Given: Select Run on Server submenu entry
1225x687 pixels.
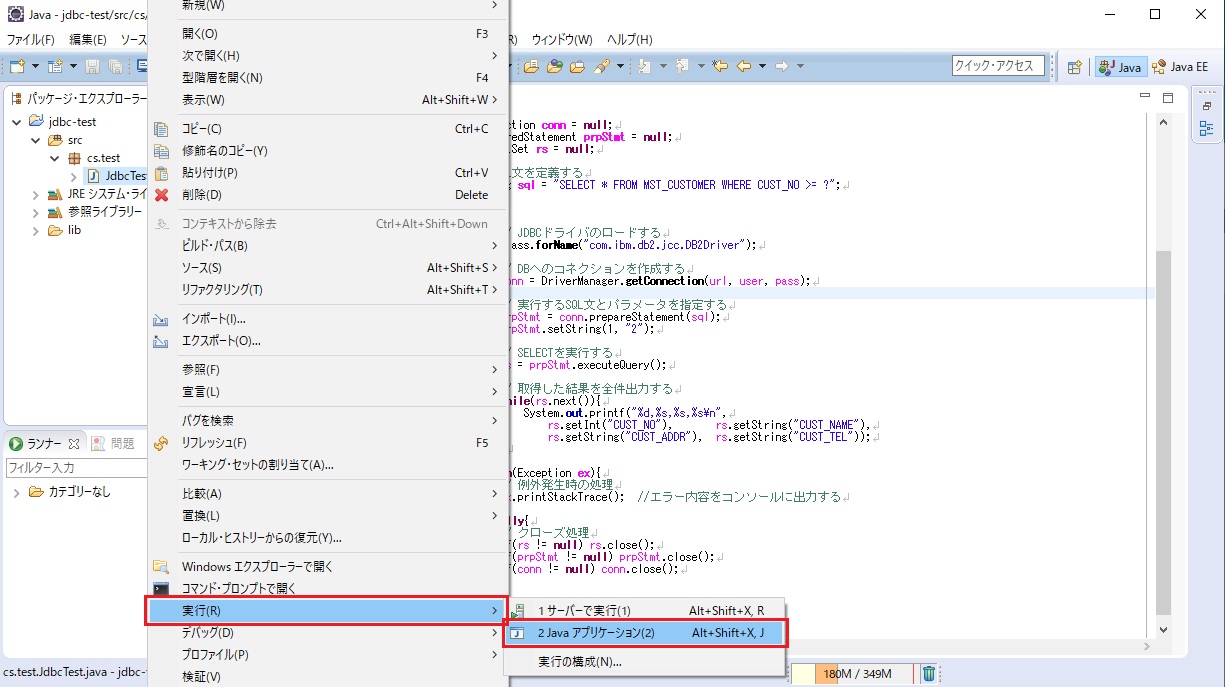Looking at the screenshot, I should click(645, 611).
